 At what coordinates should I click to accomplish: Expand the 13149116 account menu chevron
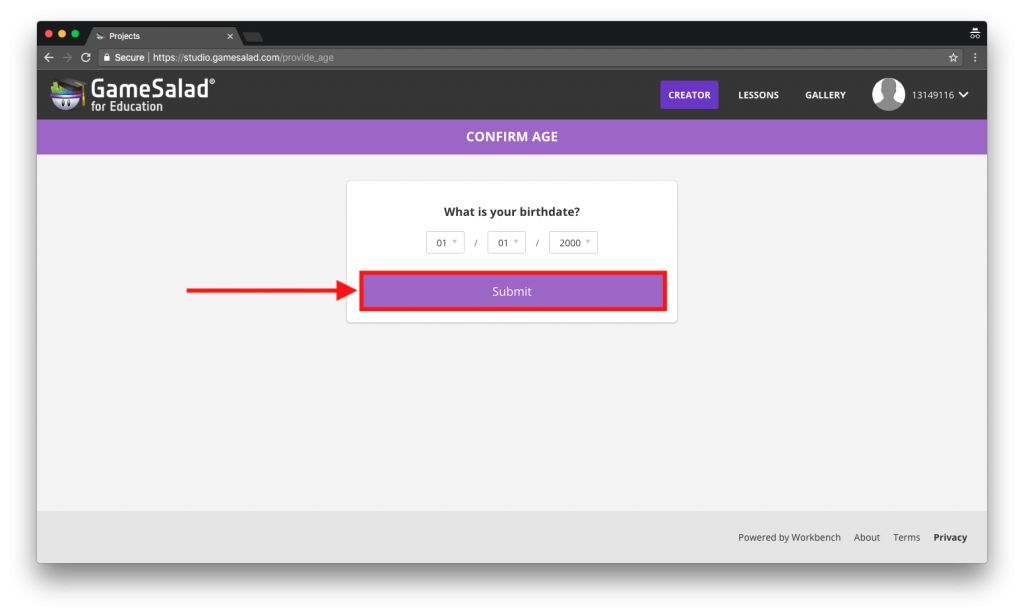[964, 95]
